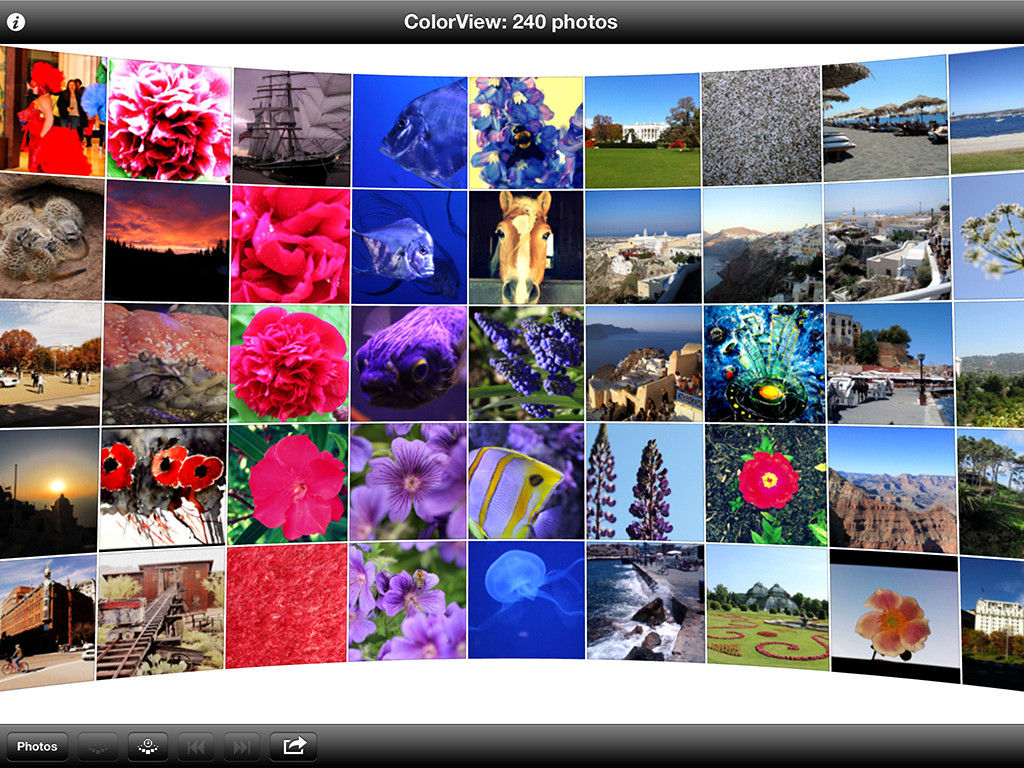
Task: Open the two lupine spikes against sky photo
Action: (x=644, y=483)
